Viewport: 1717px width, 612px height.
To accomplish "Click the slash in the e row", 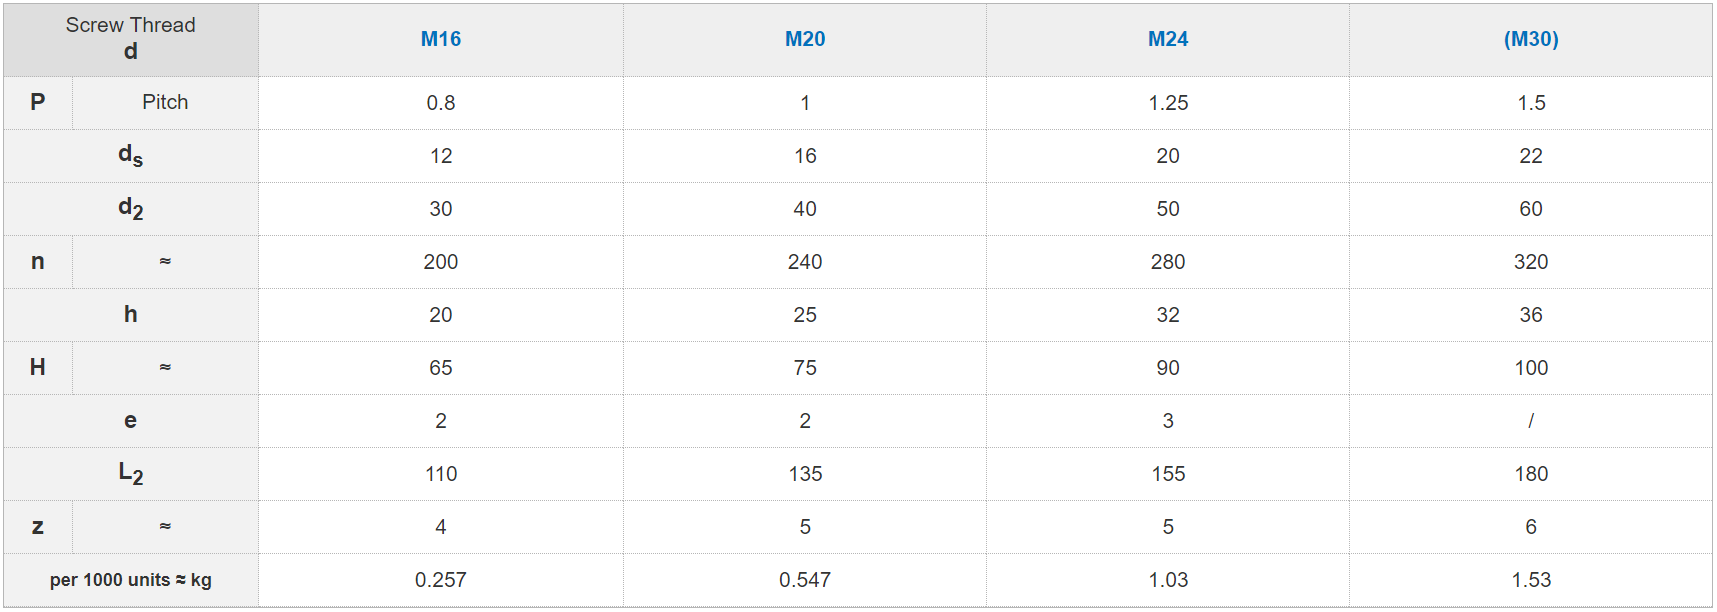I will click(x=1531, y=421).
